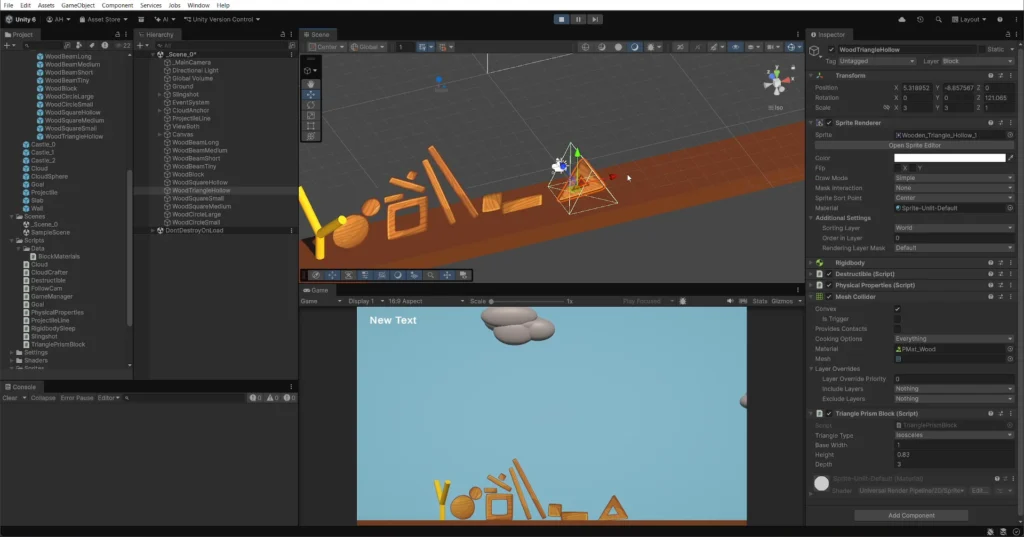Disable the Destructible script checkbox

click(829, 274)
